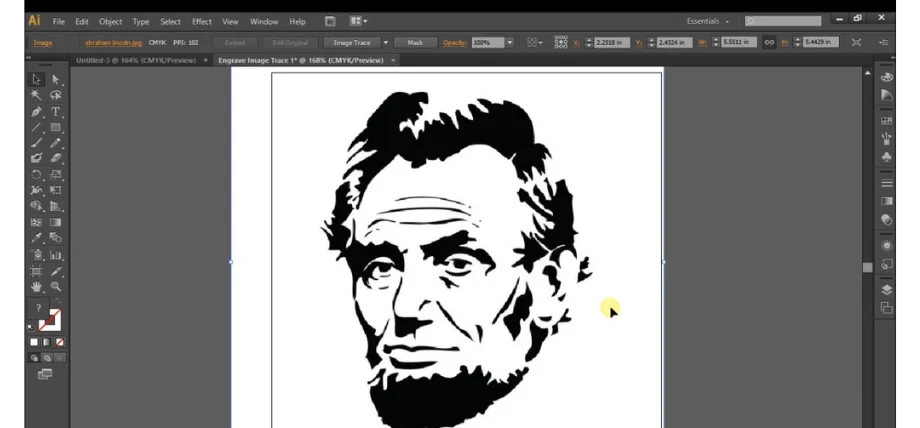Select the Rotate tool
Viewport: 920px width, 428px height.
36,174
